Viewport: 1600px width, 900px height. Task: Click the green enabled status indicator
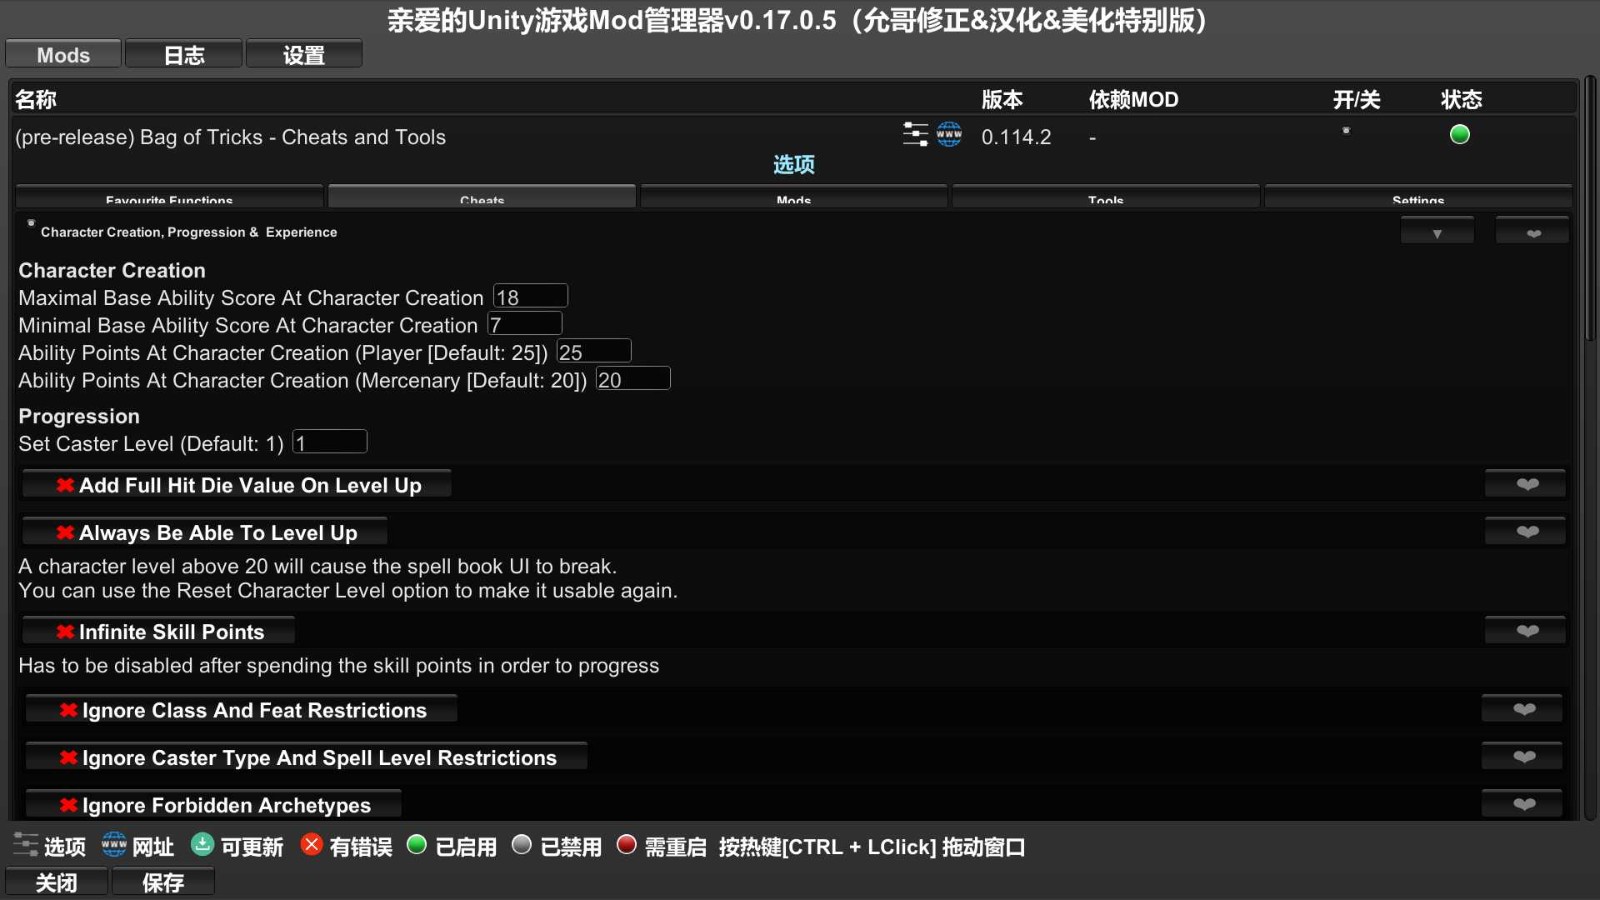pos(1459,135)
